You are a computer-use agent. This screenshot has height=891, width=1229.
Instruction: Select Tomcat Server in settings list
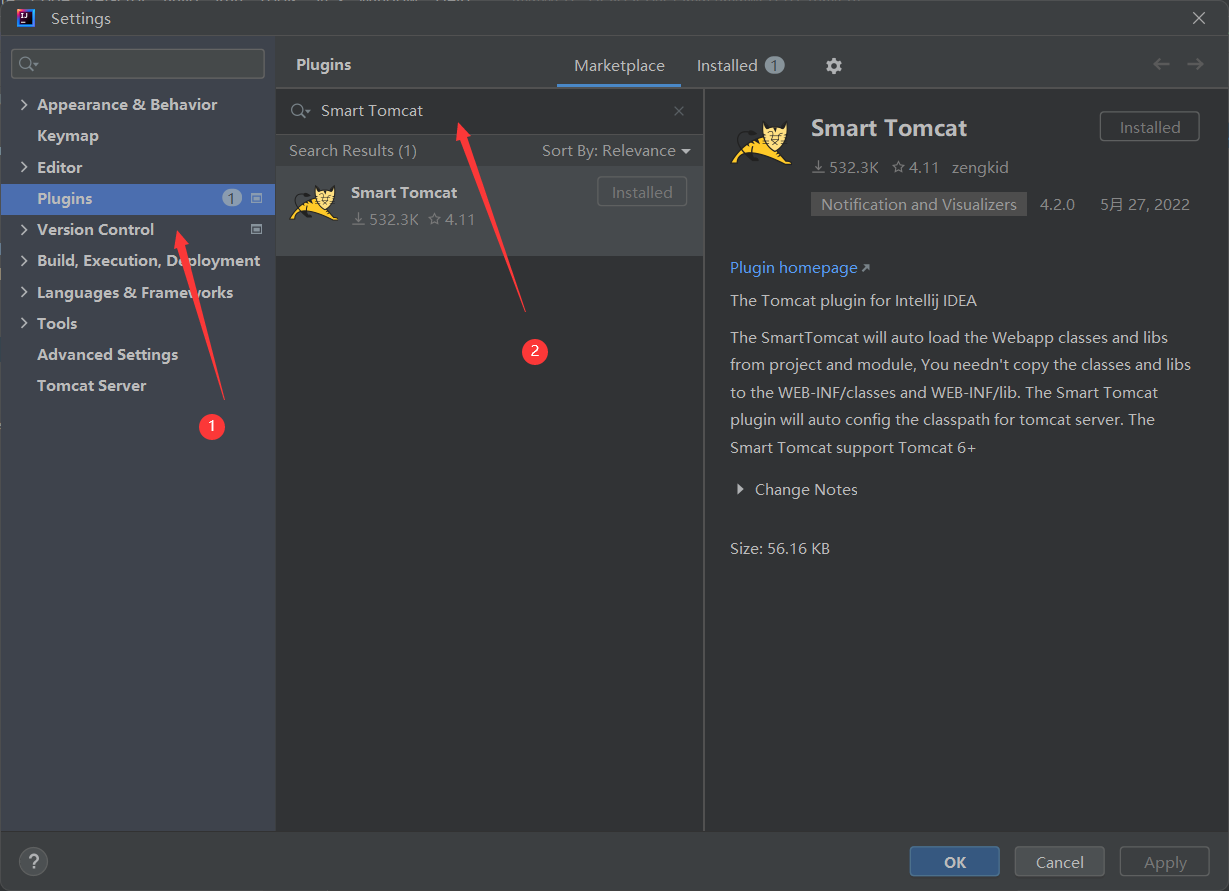coord(92,386)
